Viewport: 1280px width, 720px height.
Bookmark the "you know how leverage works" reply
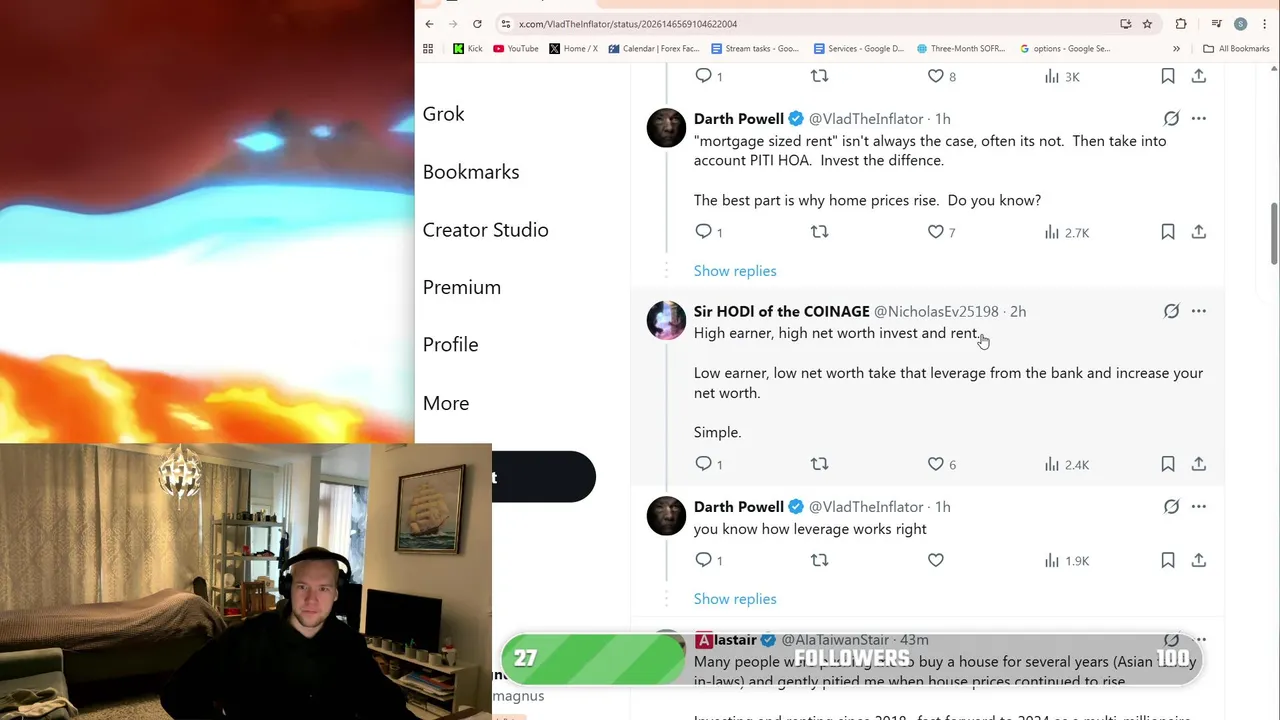1167,560
